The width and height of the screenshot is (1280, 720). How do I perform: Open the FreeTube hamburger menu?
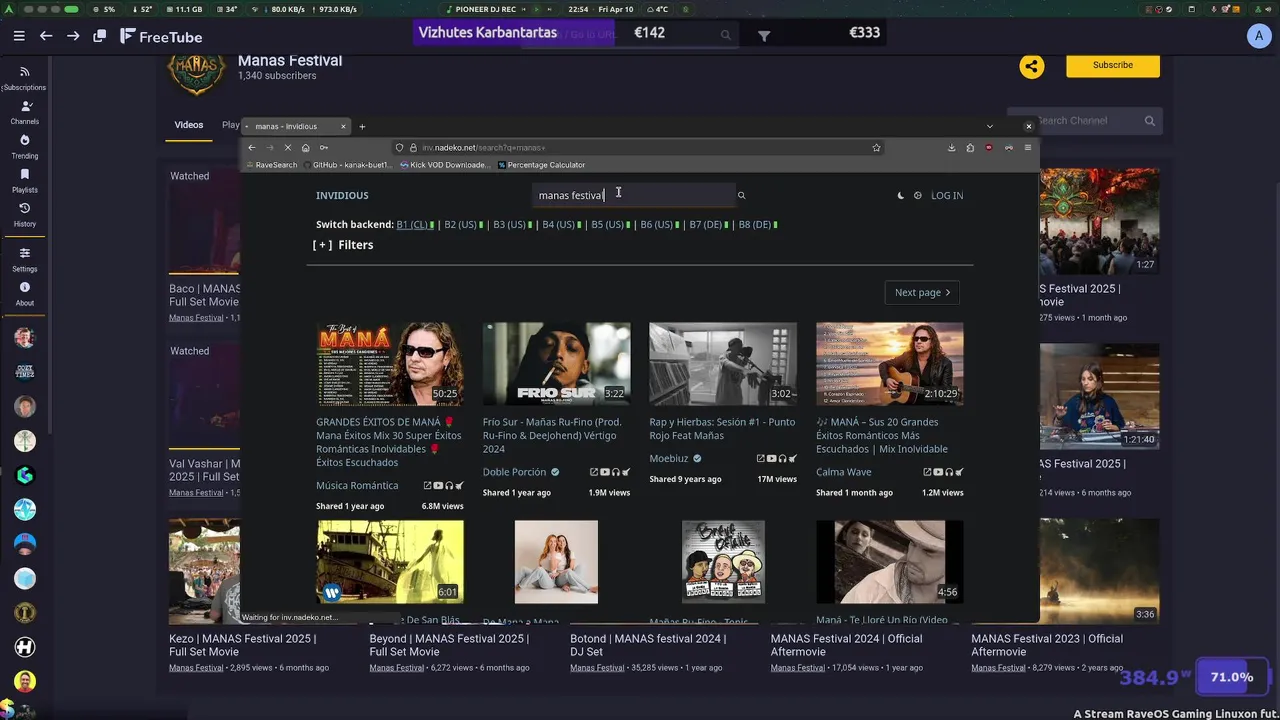click(x=19, y=36)
